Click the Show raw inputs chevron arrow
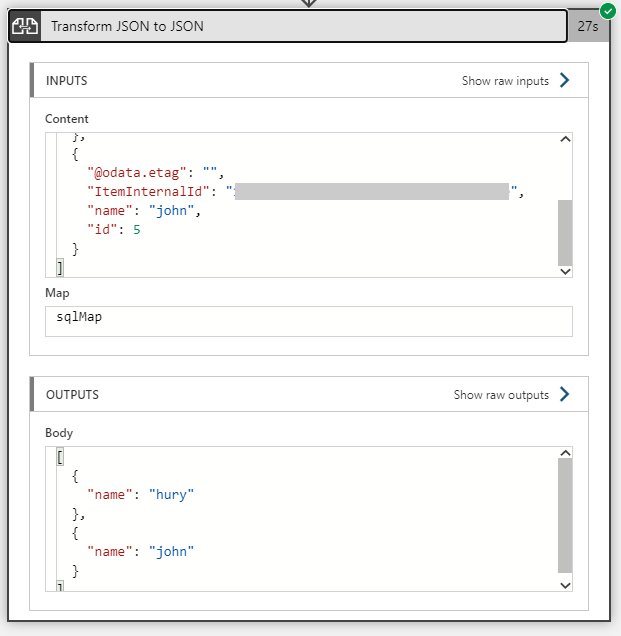Image resolution: width=621 pixels, height=636 pixels. click(x=565, y=81)
